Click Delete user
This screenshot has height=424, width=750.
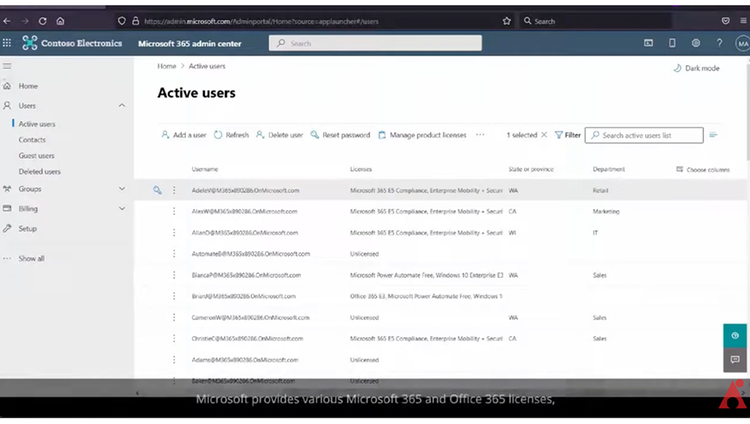click(279, 135)
